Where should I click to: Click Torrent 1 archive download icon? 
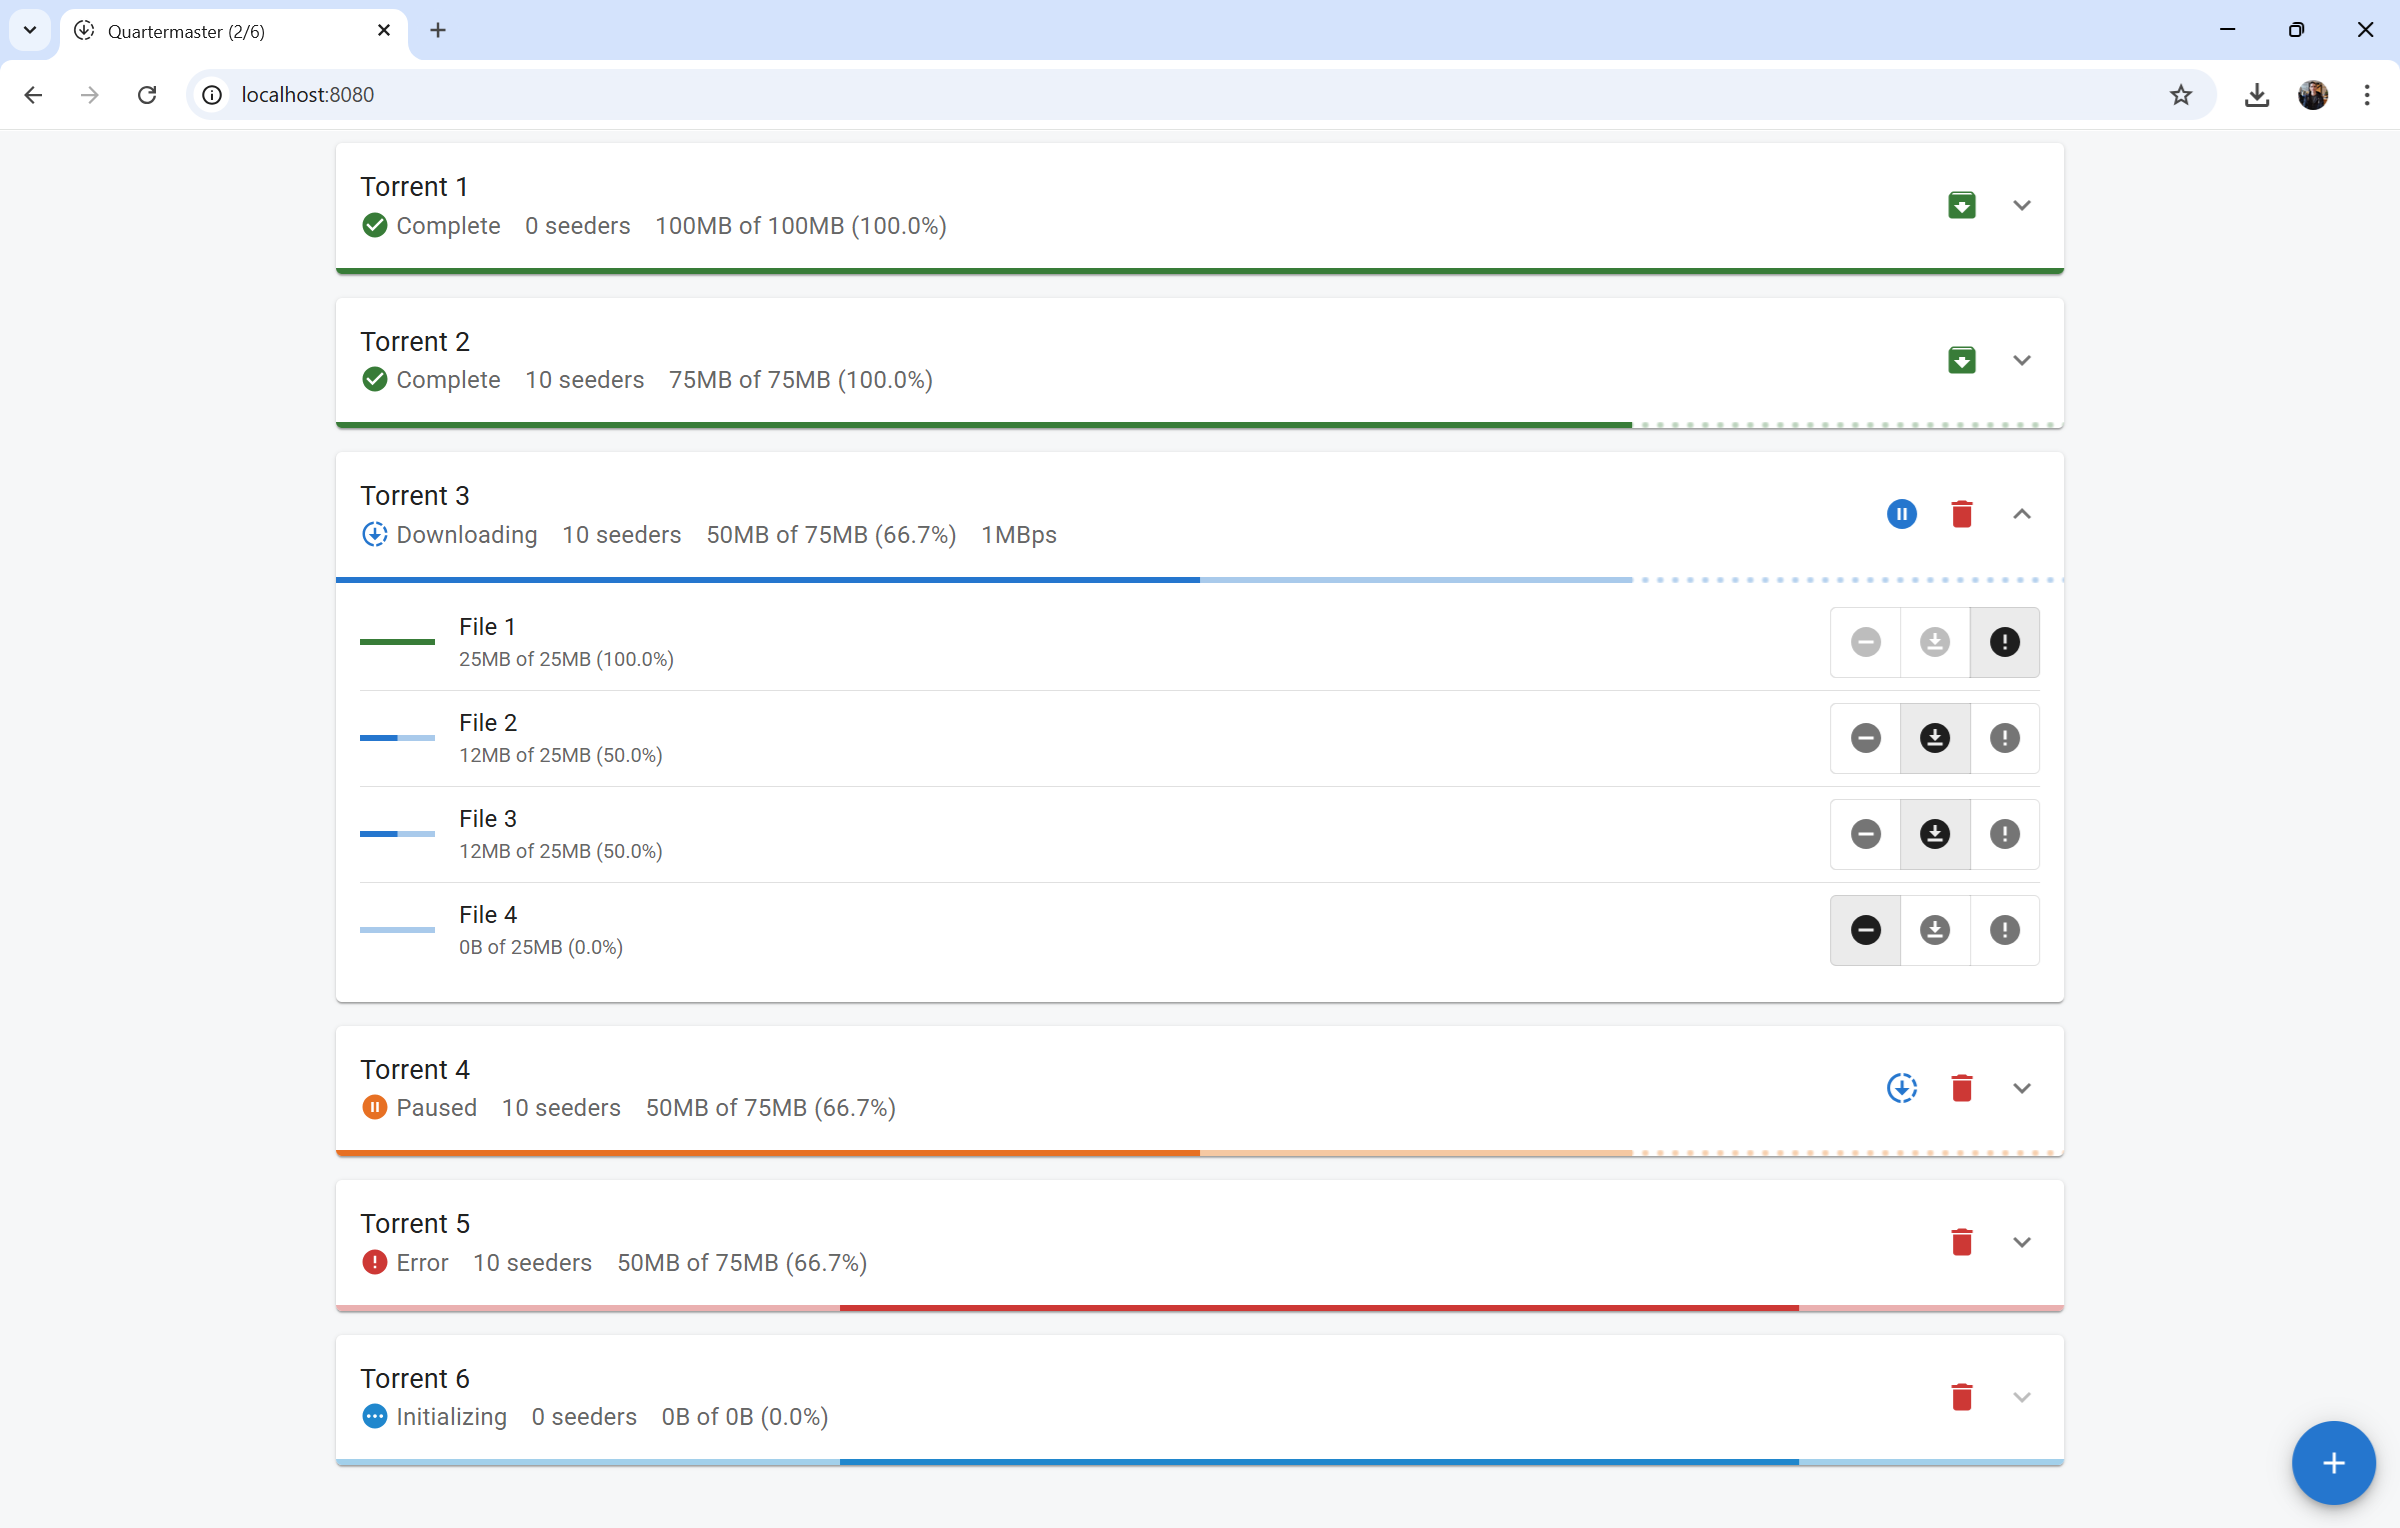(x=1961, y=205)
